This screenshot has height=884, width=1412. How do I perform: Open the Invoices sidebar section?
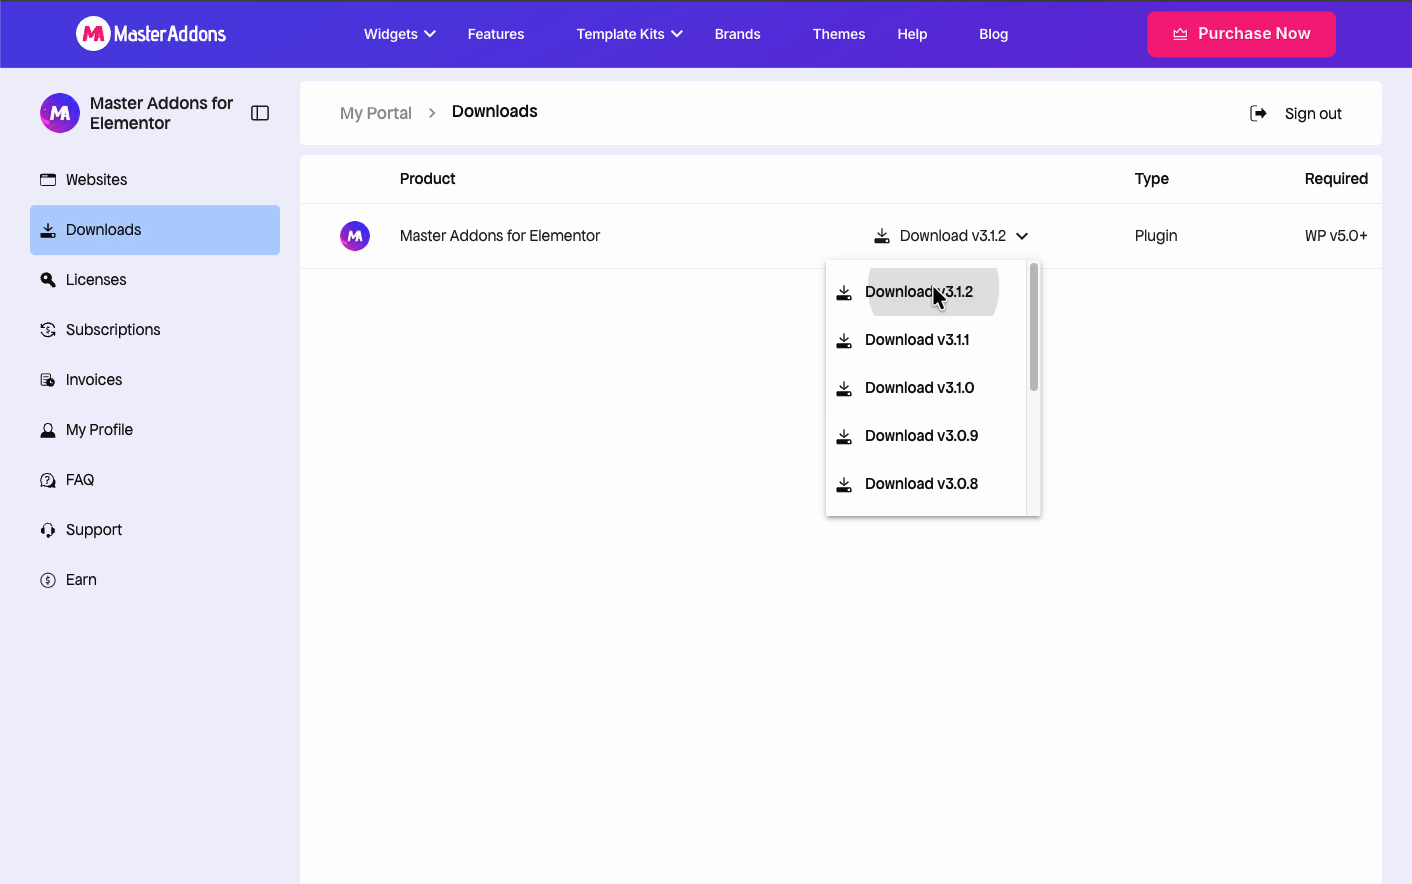[155, 380]
